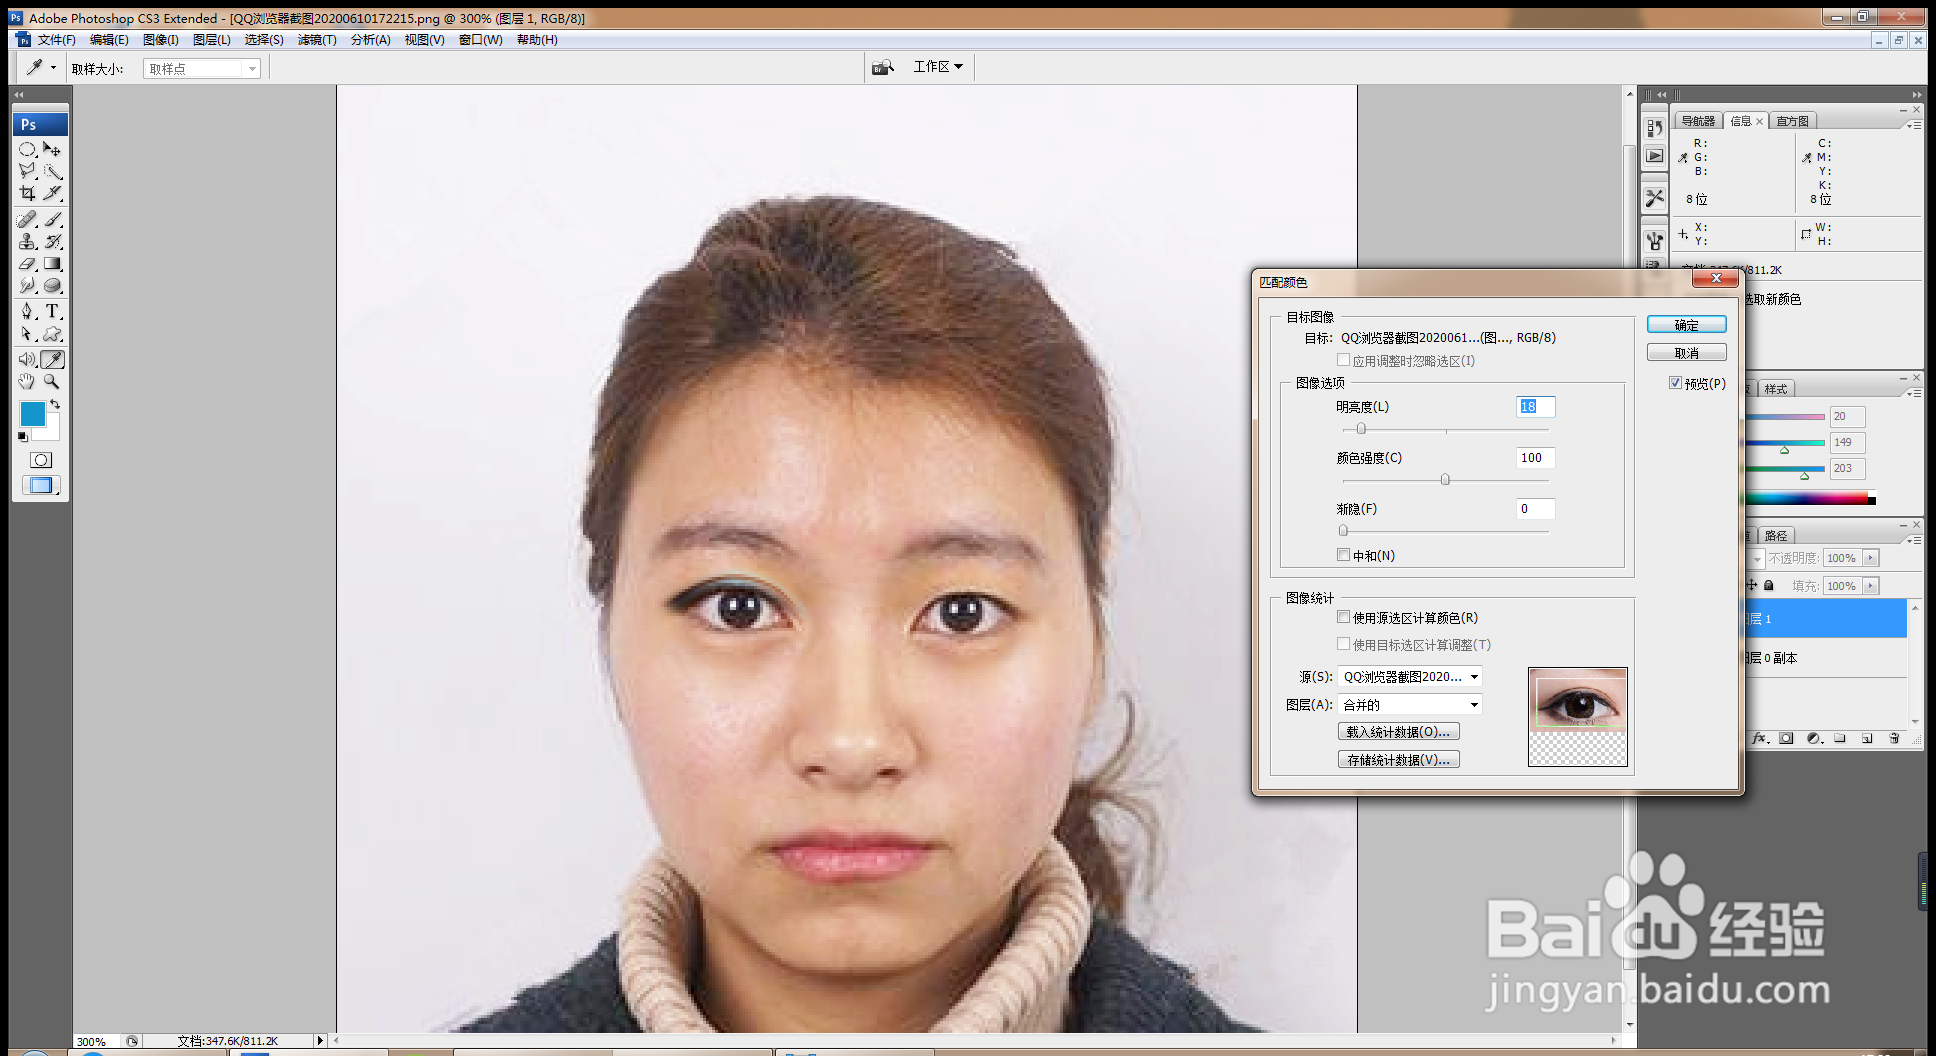The width and height of the screenshot is (1936, 1056).
Task: Select the Magic Wand tool
Action: coord(53,171)
